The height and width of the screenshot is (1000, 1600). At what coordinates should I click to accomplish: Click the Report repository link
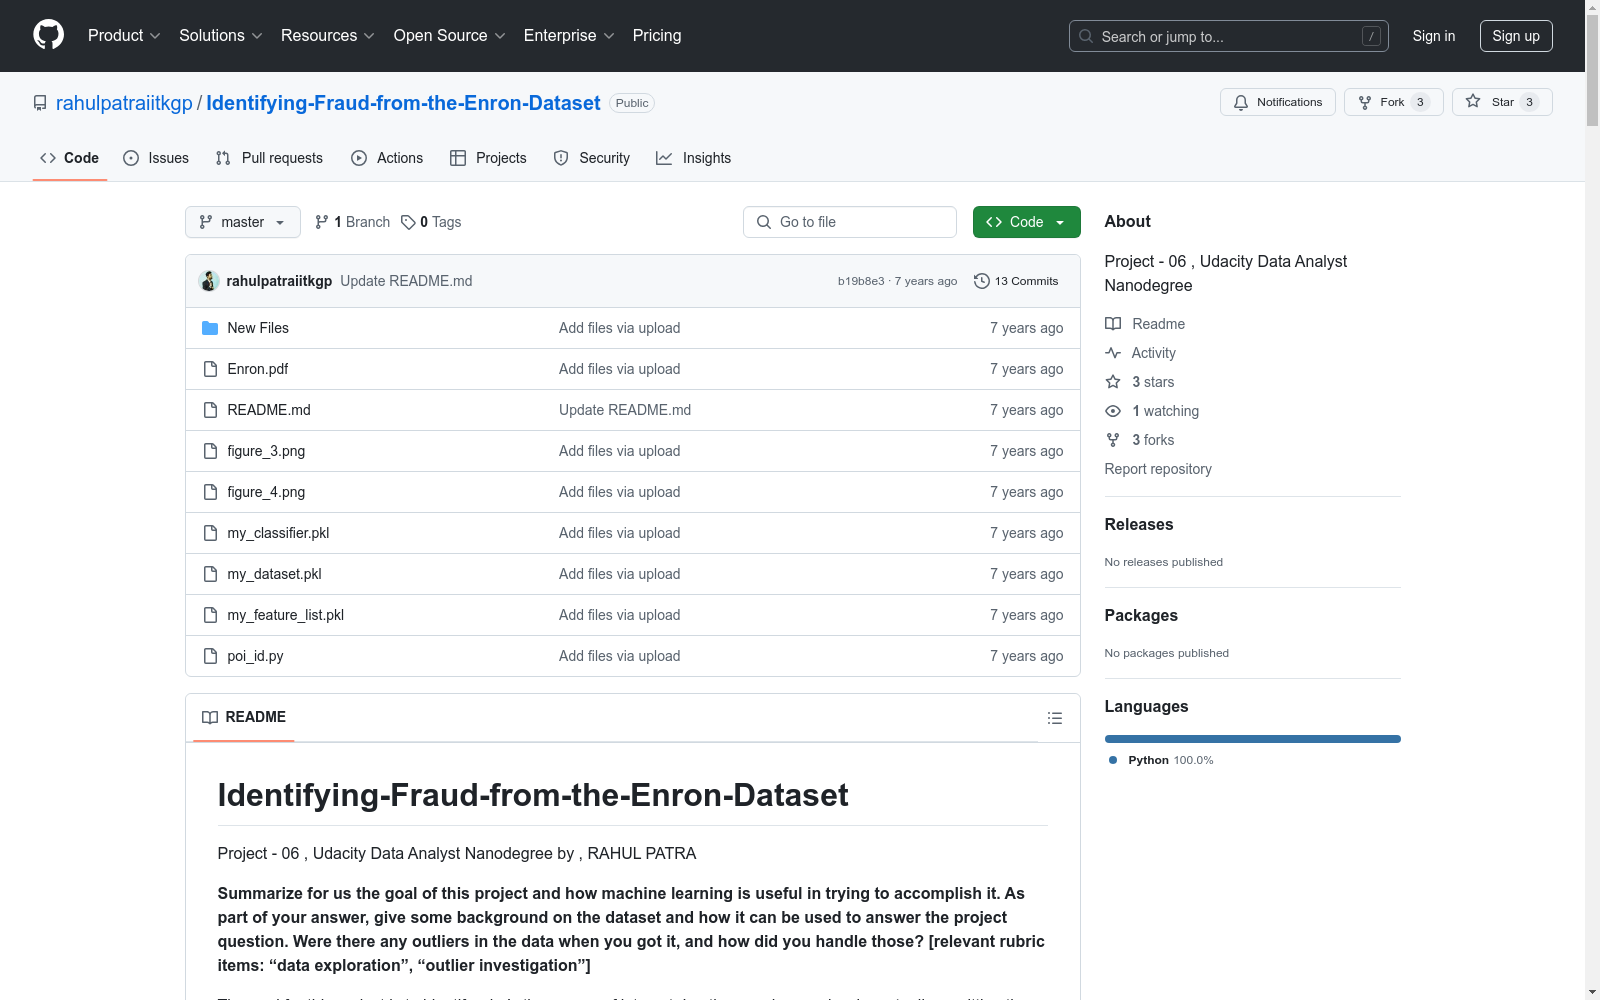pyautogui.click(x=1158, y=469)
